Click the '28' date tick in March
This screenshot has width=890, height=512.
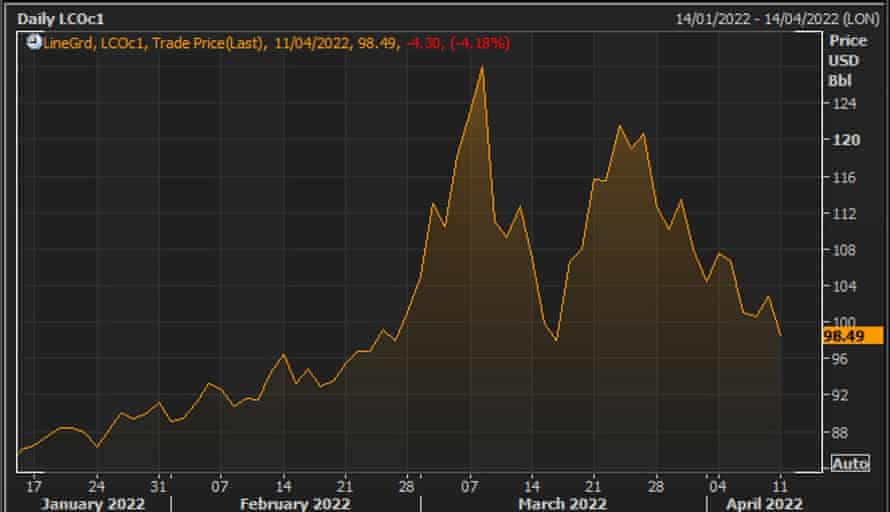click(x=656, y=486)
